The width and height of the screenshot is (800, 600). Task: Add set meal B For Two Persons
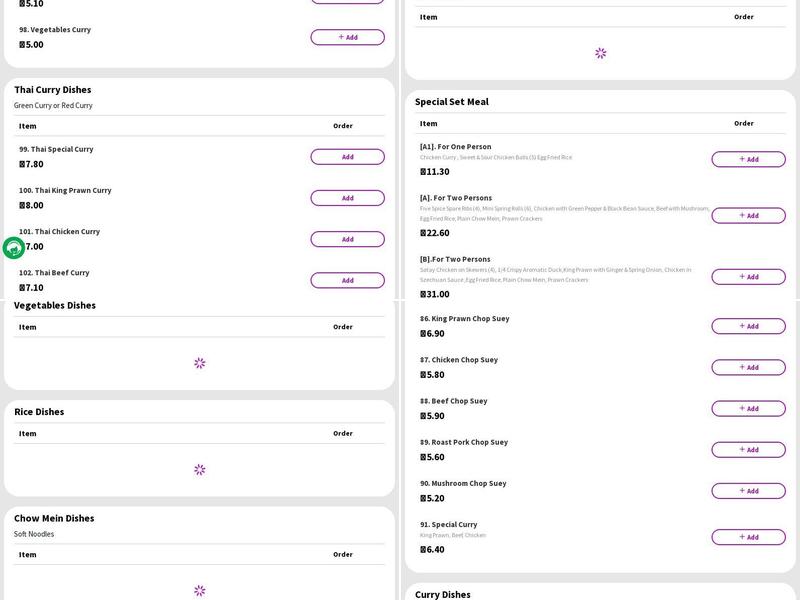[x=748, y=276]
